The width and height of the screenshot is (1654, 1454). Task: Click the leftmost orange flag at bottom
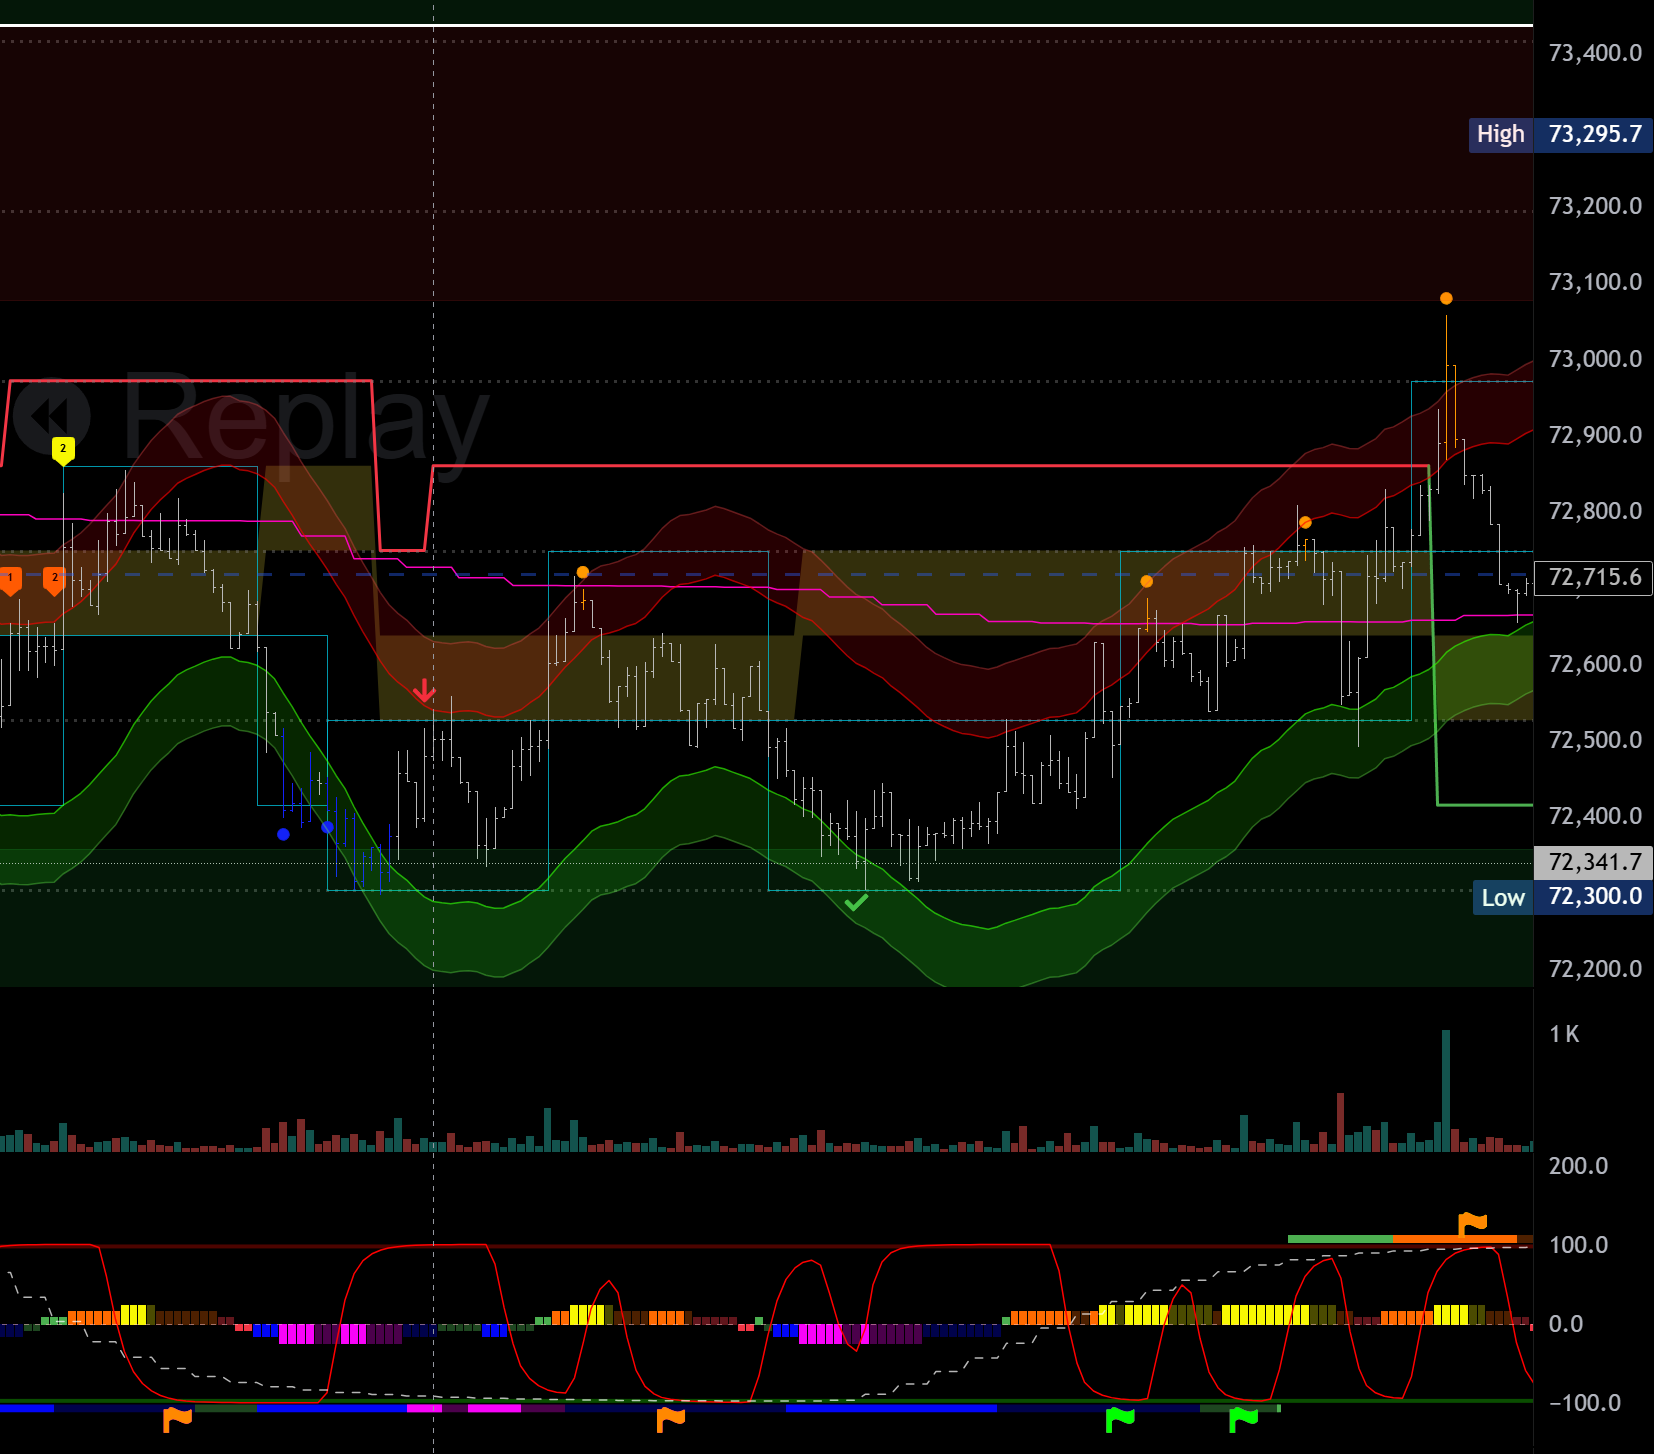coord(177,1418)
